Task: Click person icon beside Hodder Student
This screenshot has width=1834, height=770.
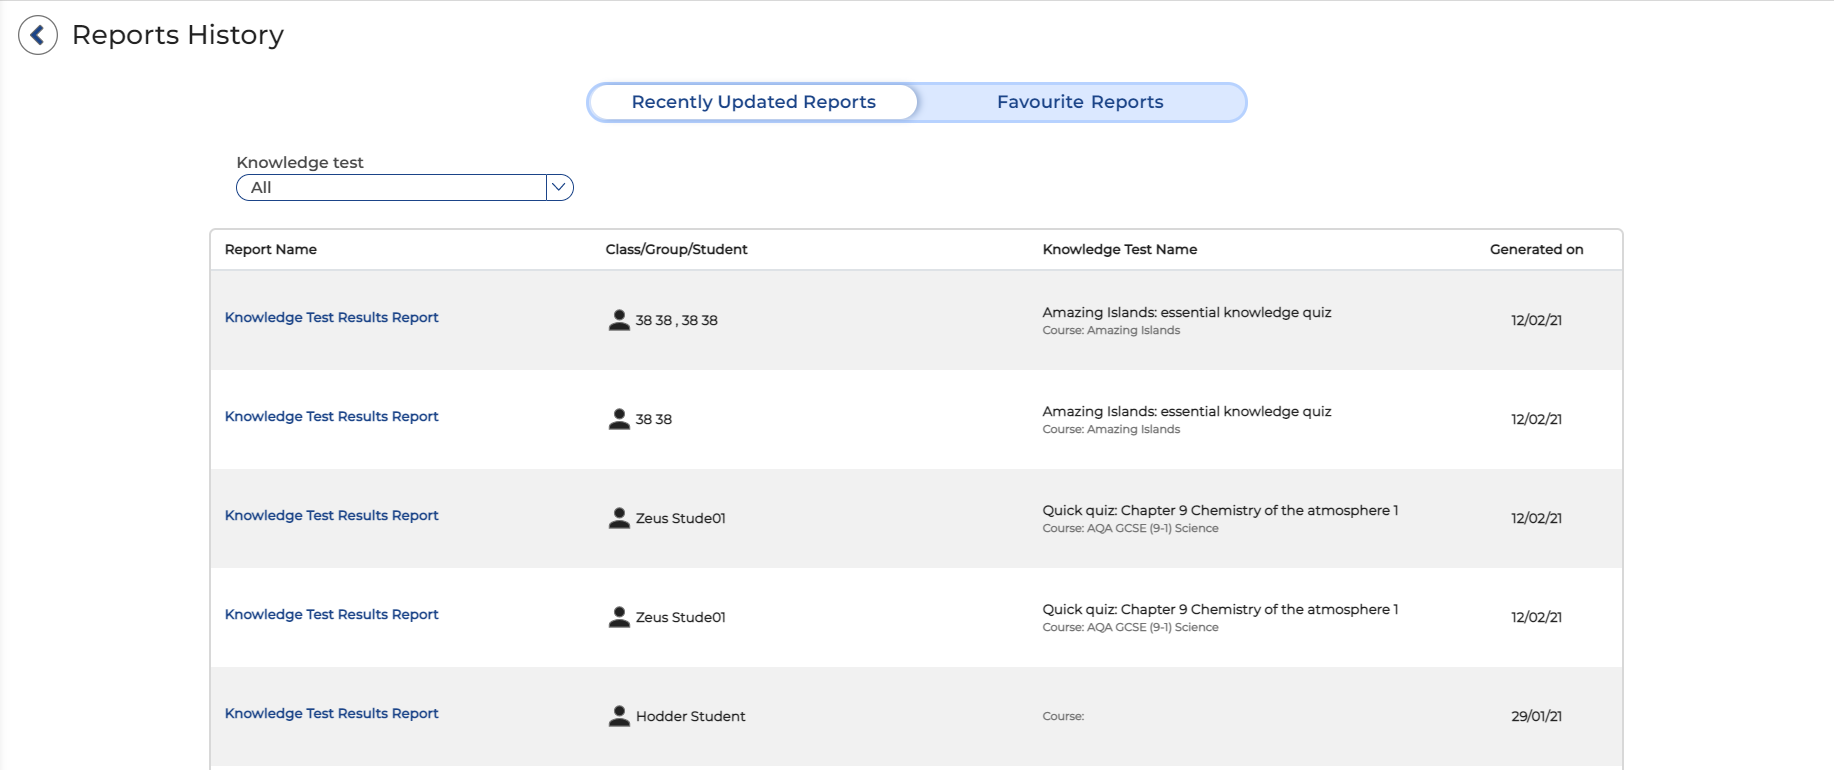Action: tap(619, 716)
